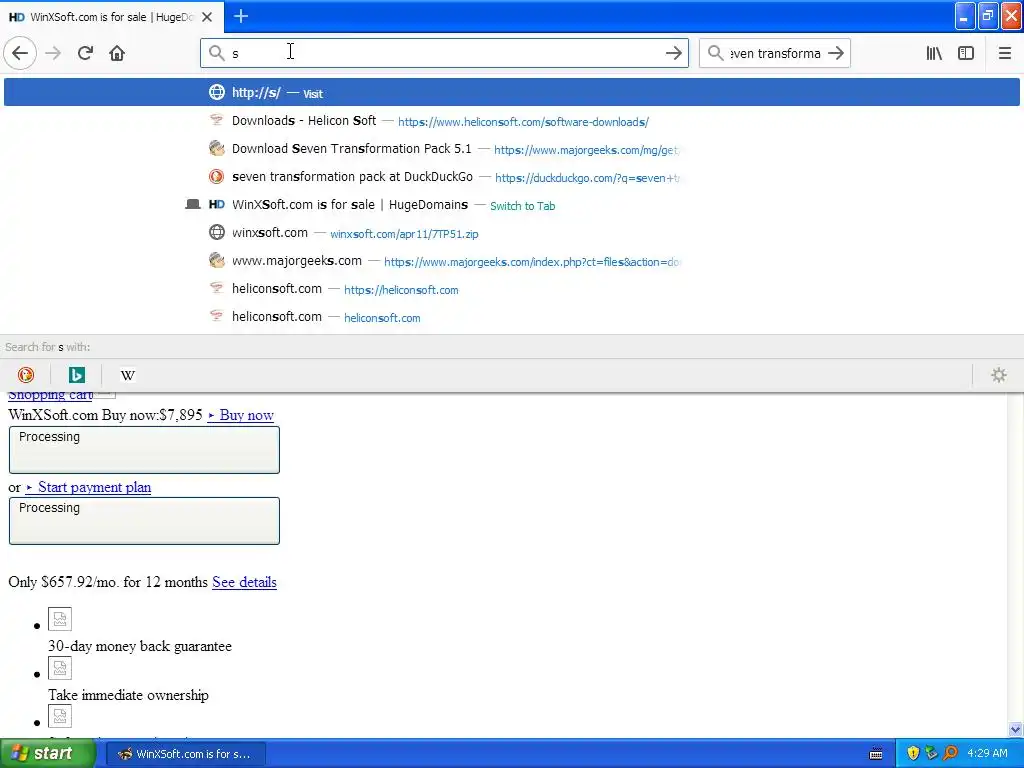Click the page scrollbar down arrow

click(x=1016, y=729)
